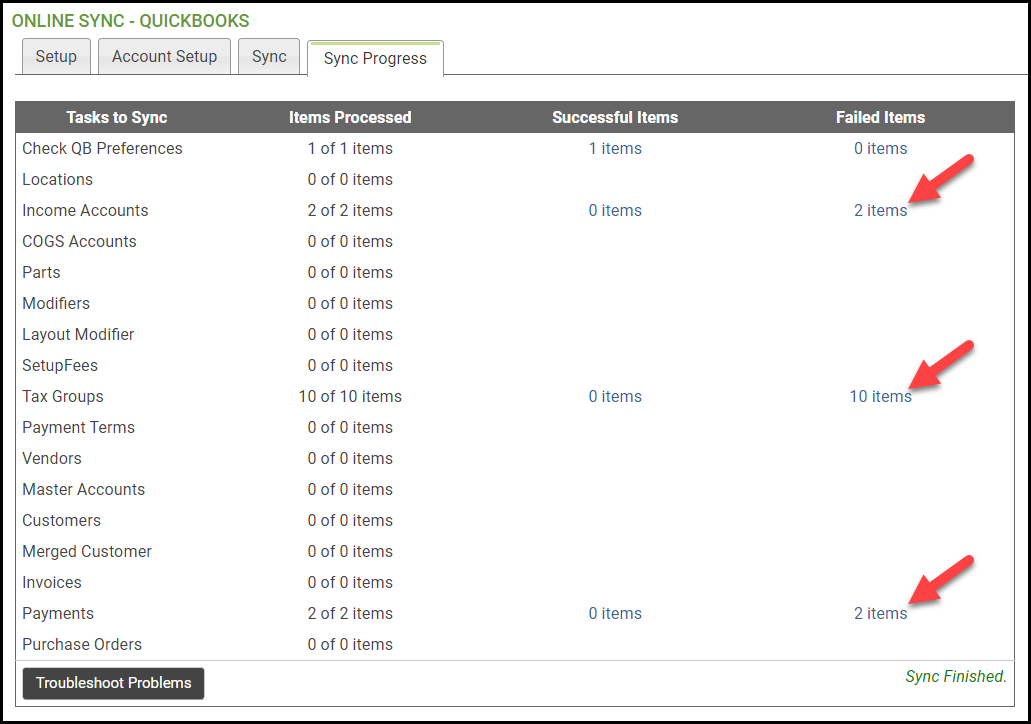Screen dimensions: 1031x724
Task: Click the Failed Items column header
Action: (x=880, y=118)
